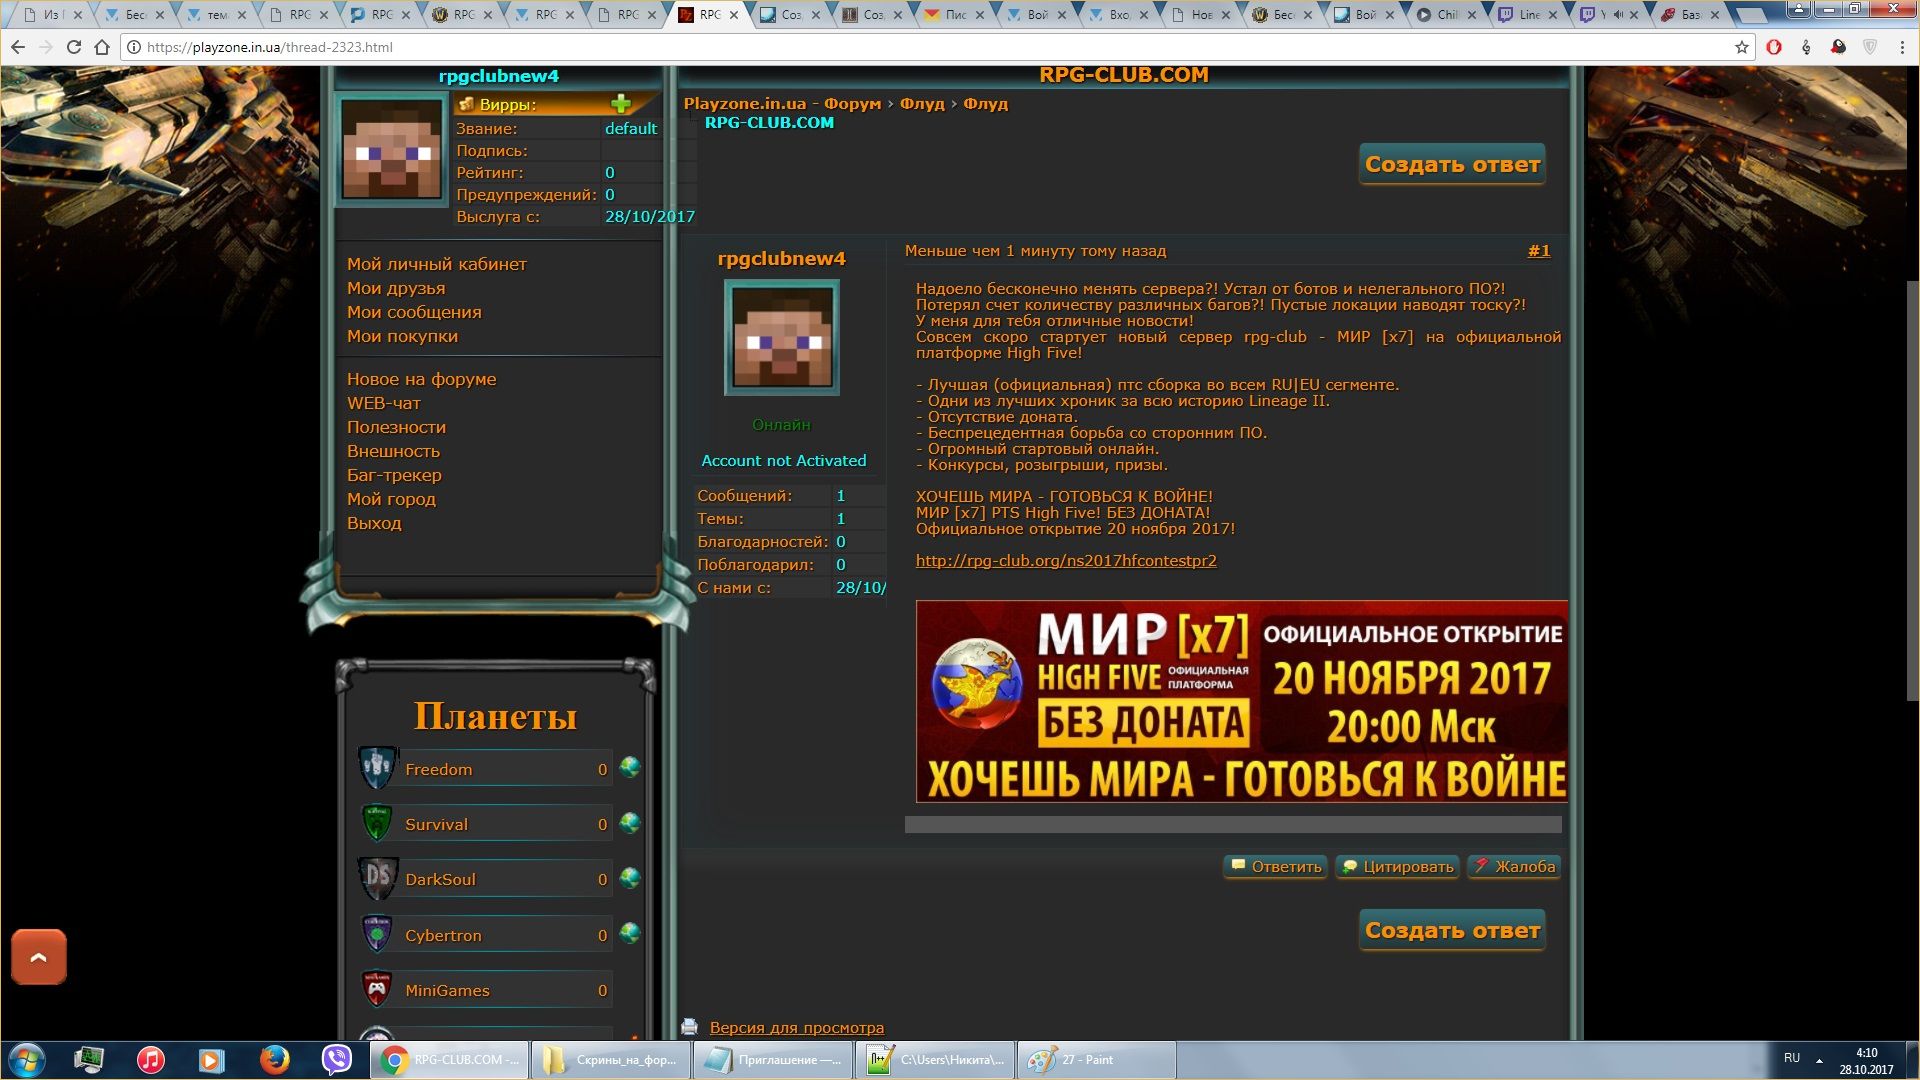Click the sidebar profile avatar
The image size is (1920, 1080).
[x=391, y=150]
